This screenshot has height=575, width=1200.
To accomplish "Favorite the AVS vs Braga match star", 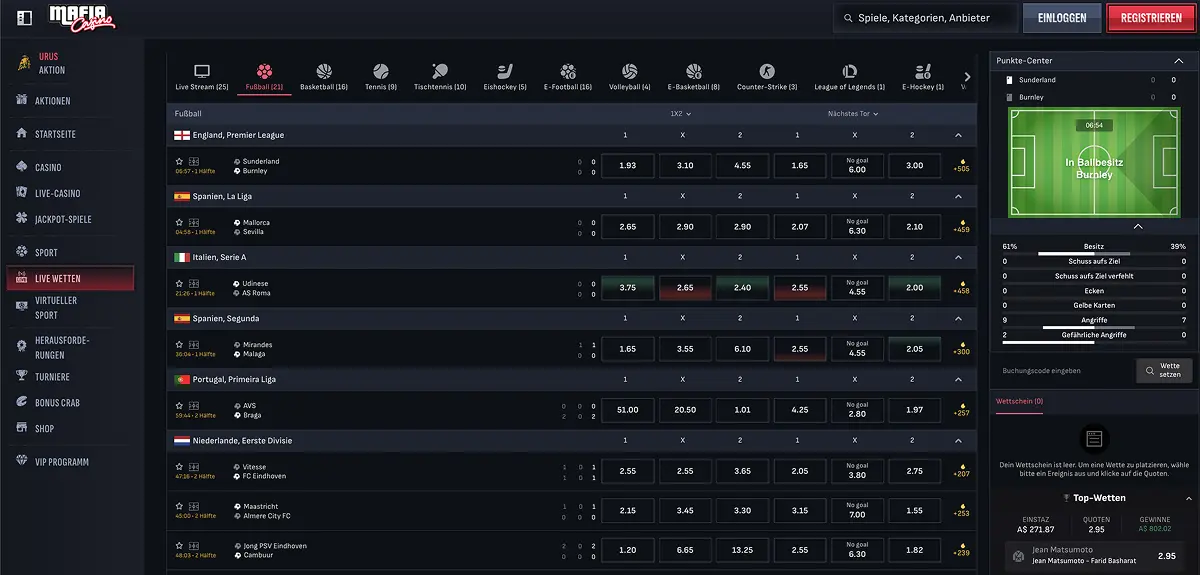I will (x=180, y=406).
